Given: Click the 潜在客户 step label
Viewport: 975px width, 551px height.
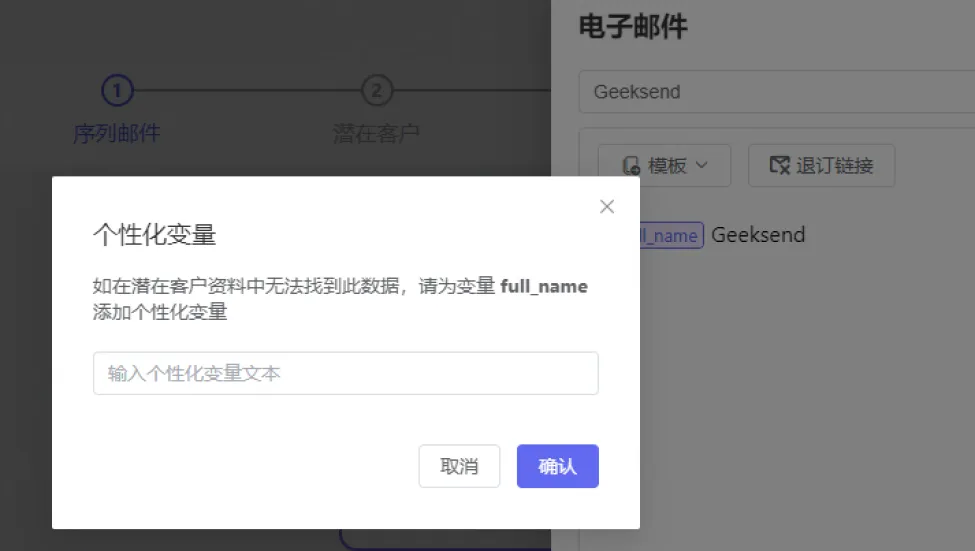Looking at the screenshot, I should (376, 133).
